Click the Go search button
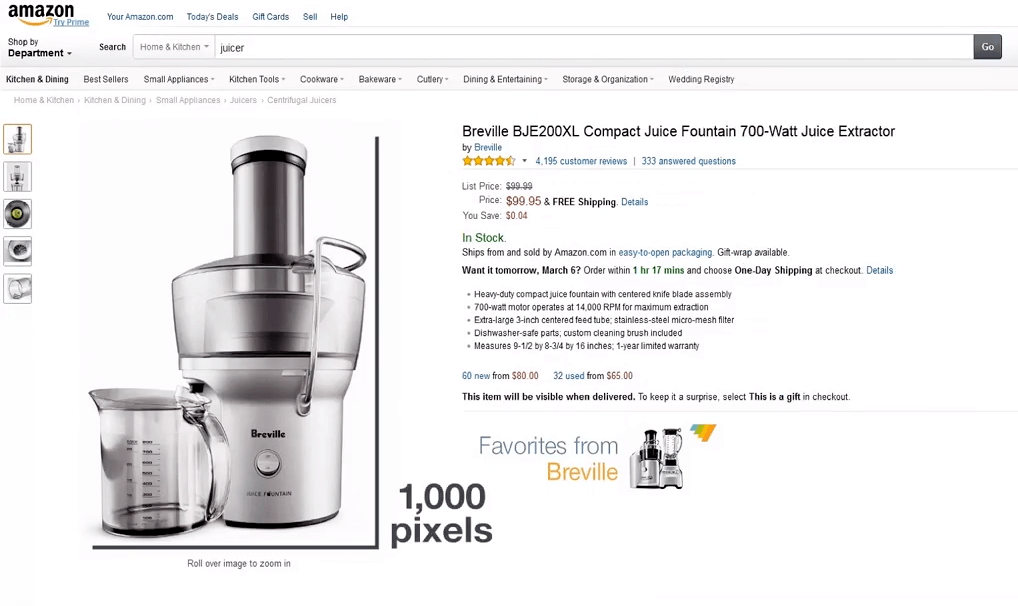Viewport: 1018px width, 606px height. [x=987, y=47]
